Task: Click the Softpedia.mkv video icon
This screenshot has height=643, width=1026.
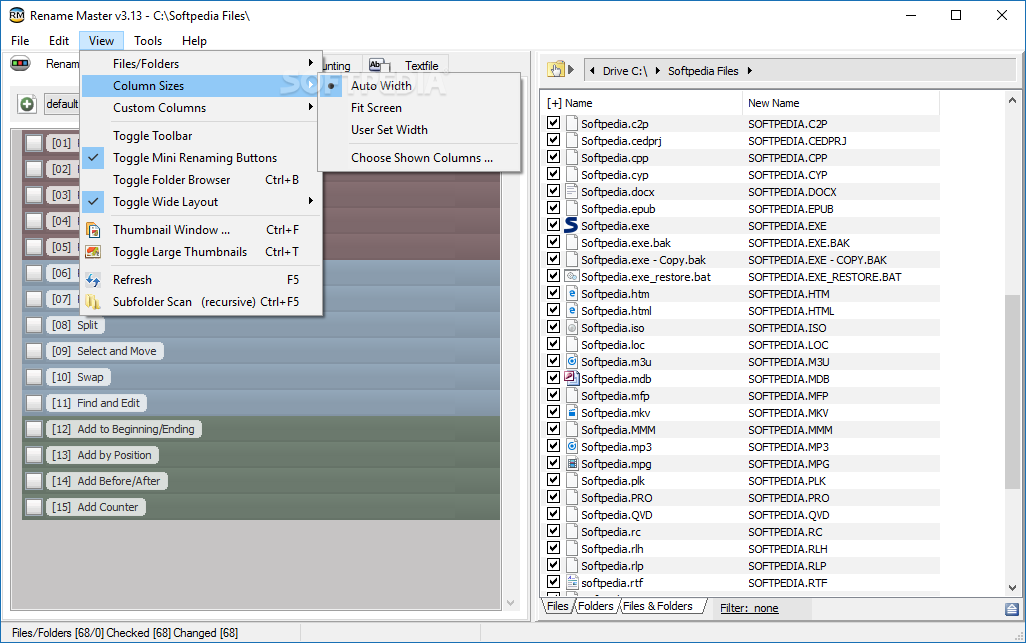Action: coord(571,413)
